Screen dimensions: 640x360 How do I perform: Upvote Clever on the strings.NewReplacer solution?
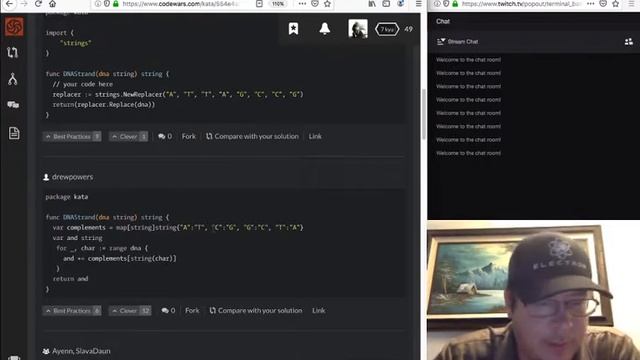(129, 136)
